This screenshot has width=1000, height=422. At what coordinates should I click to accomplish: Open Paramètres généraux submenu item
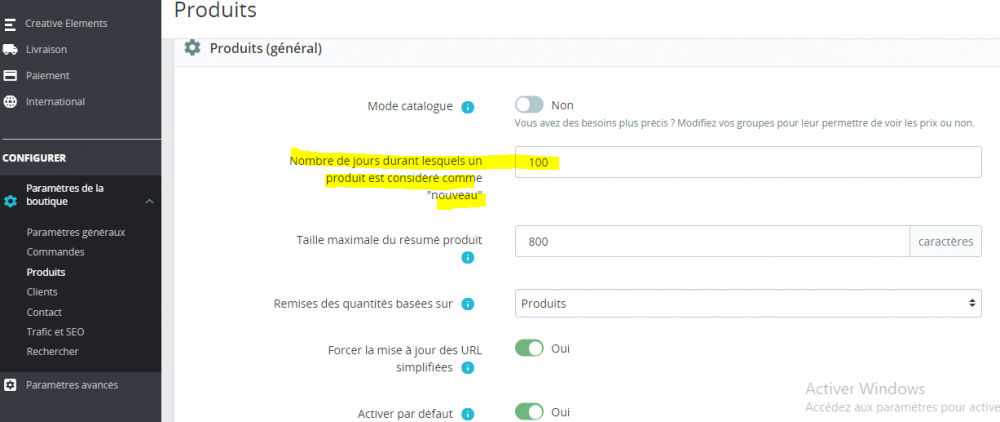coord(76,232)
